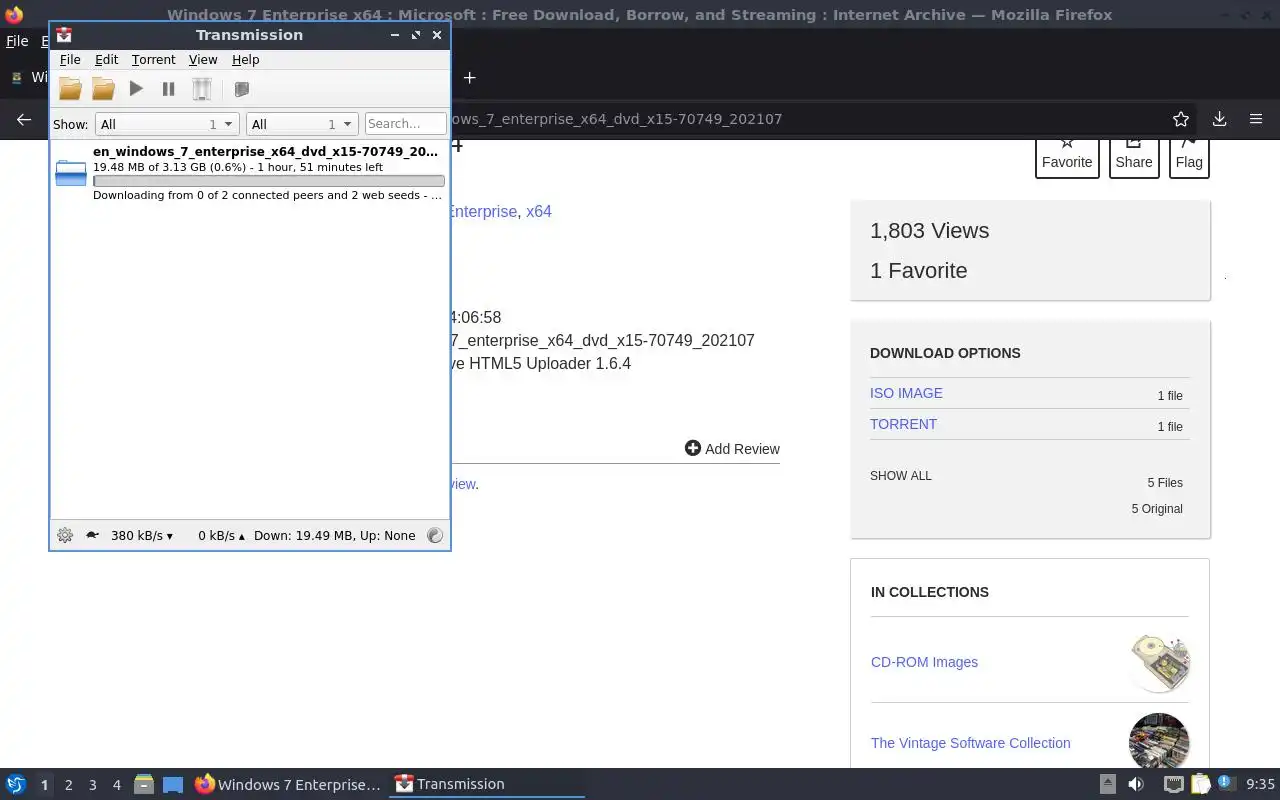
Task: Open the network tray icon
Action: point(1173,785)
